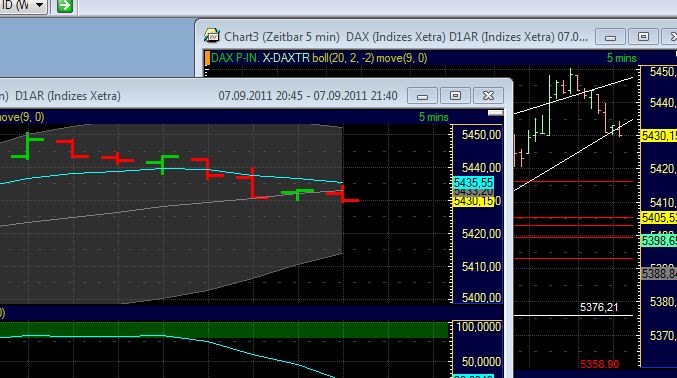Click the yellow 5430,15 tag in front window
This screenshot has height=378, width=677.
473,201
